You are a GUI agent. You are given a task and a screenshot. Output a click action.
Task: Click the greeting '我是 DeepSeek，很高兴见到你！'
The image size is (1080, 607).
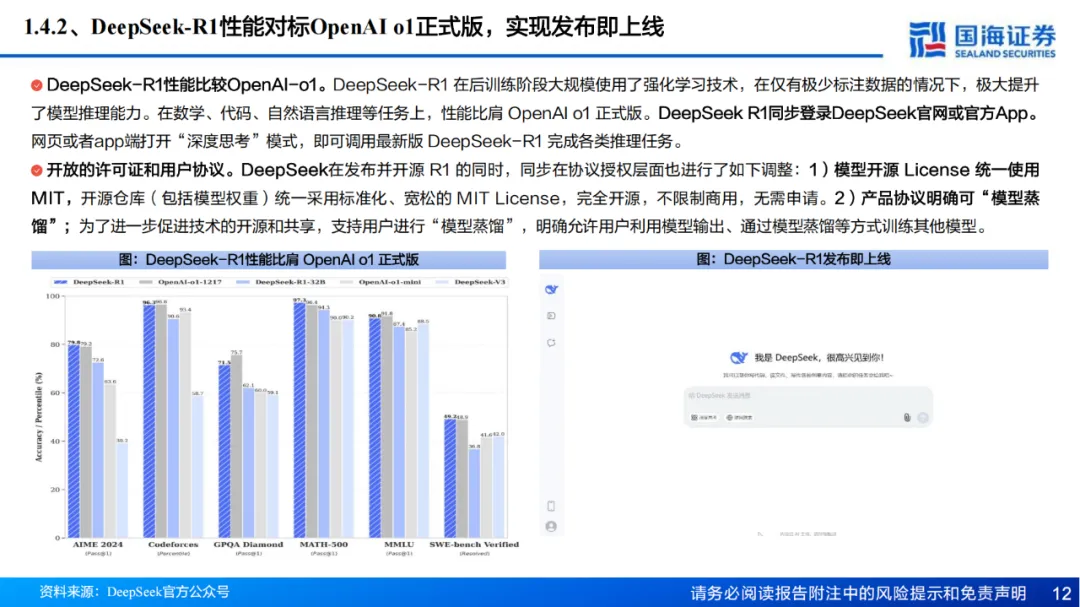click(x=819, y=358)
